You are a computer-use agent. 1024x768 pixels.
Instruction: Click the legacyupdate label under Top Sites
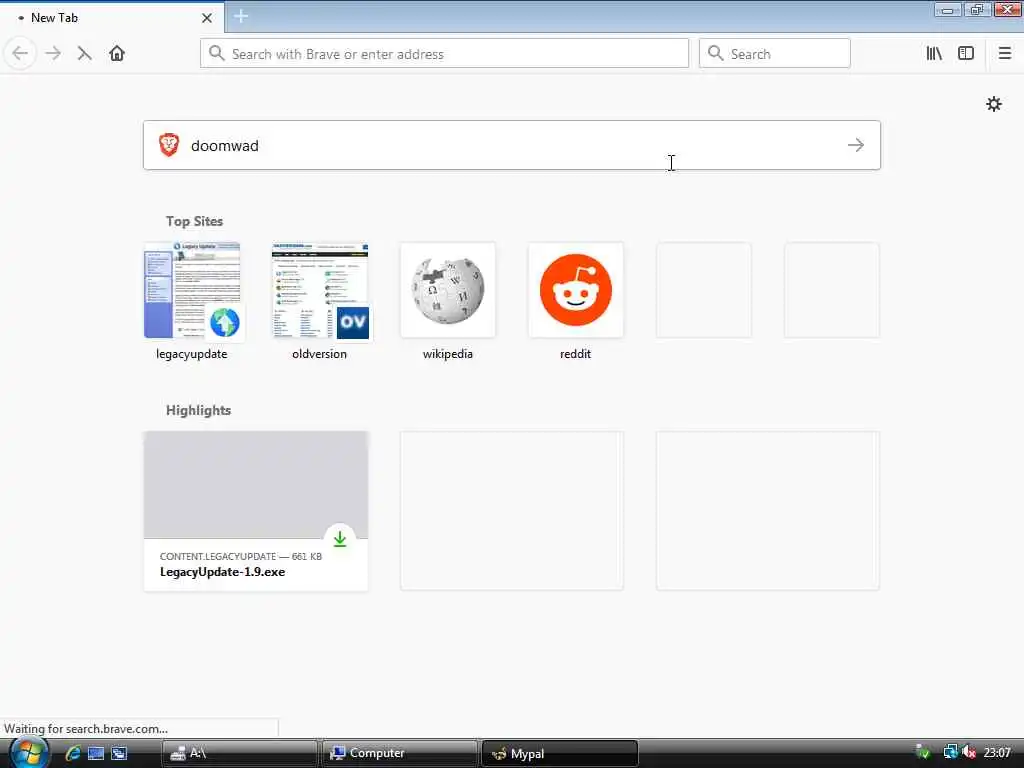[191, 354]
